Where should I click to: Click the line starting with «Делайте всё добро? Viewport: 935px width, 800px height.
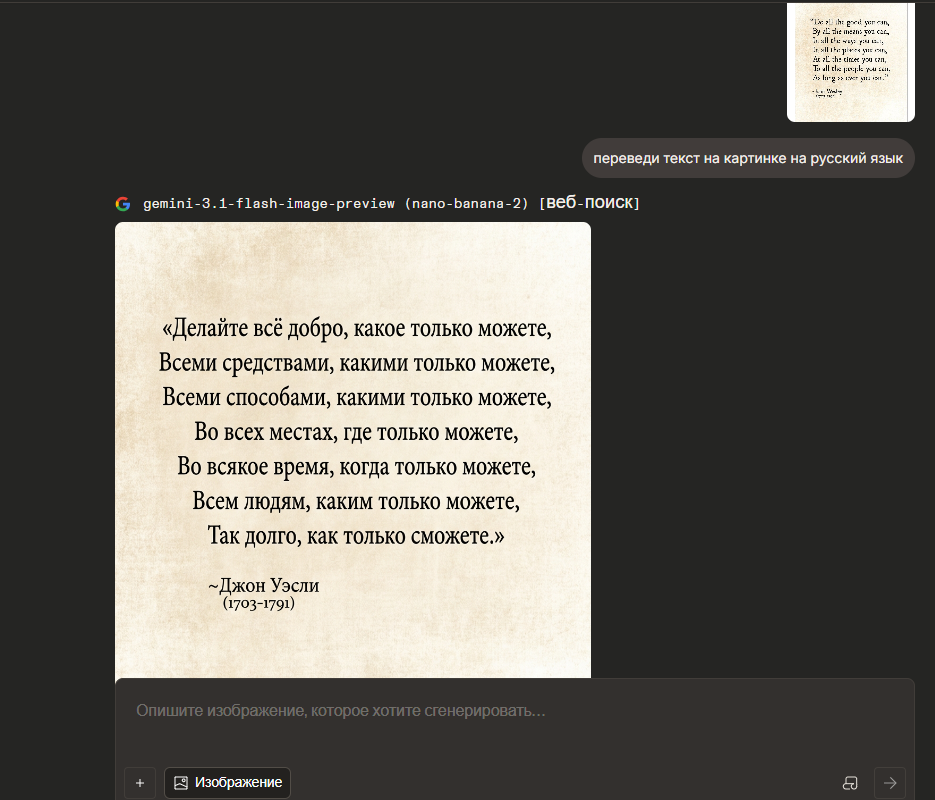pos(356,328)
